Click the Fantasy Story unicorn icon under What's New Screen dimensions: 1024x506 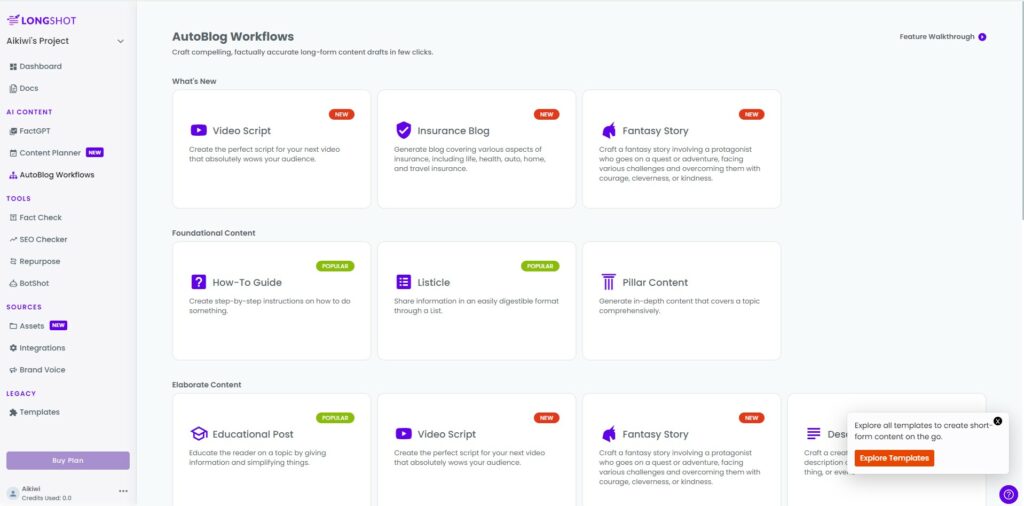(609, 130)
